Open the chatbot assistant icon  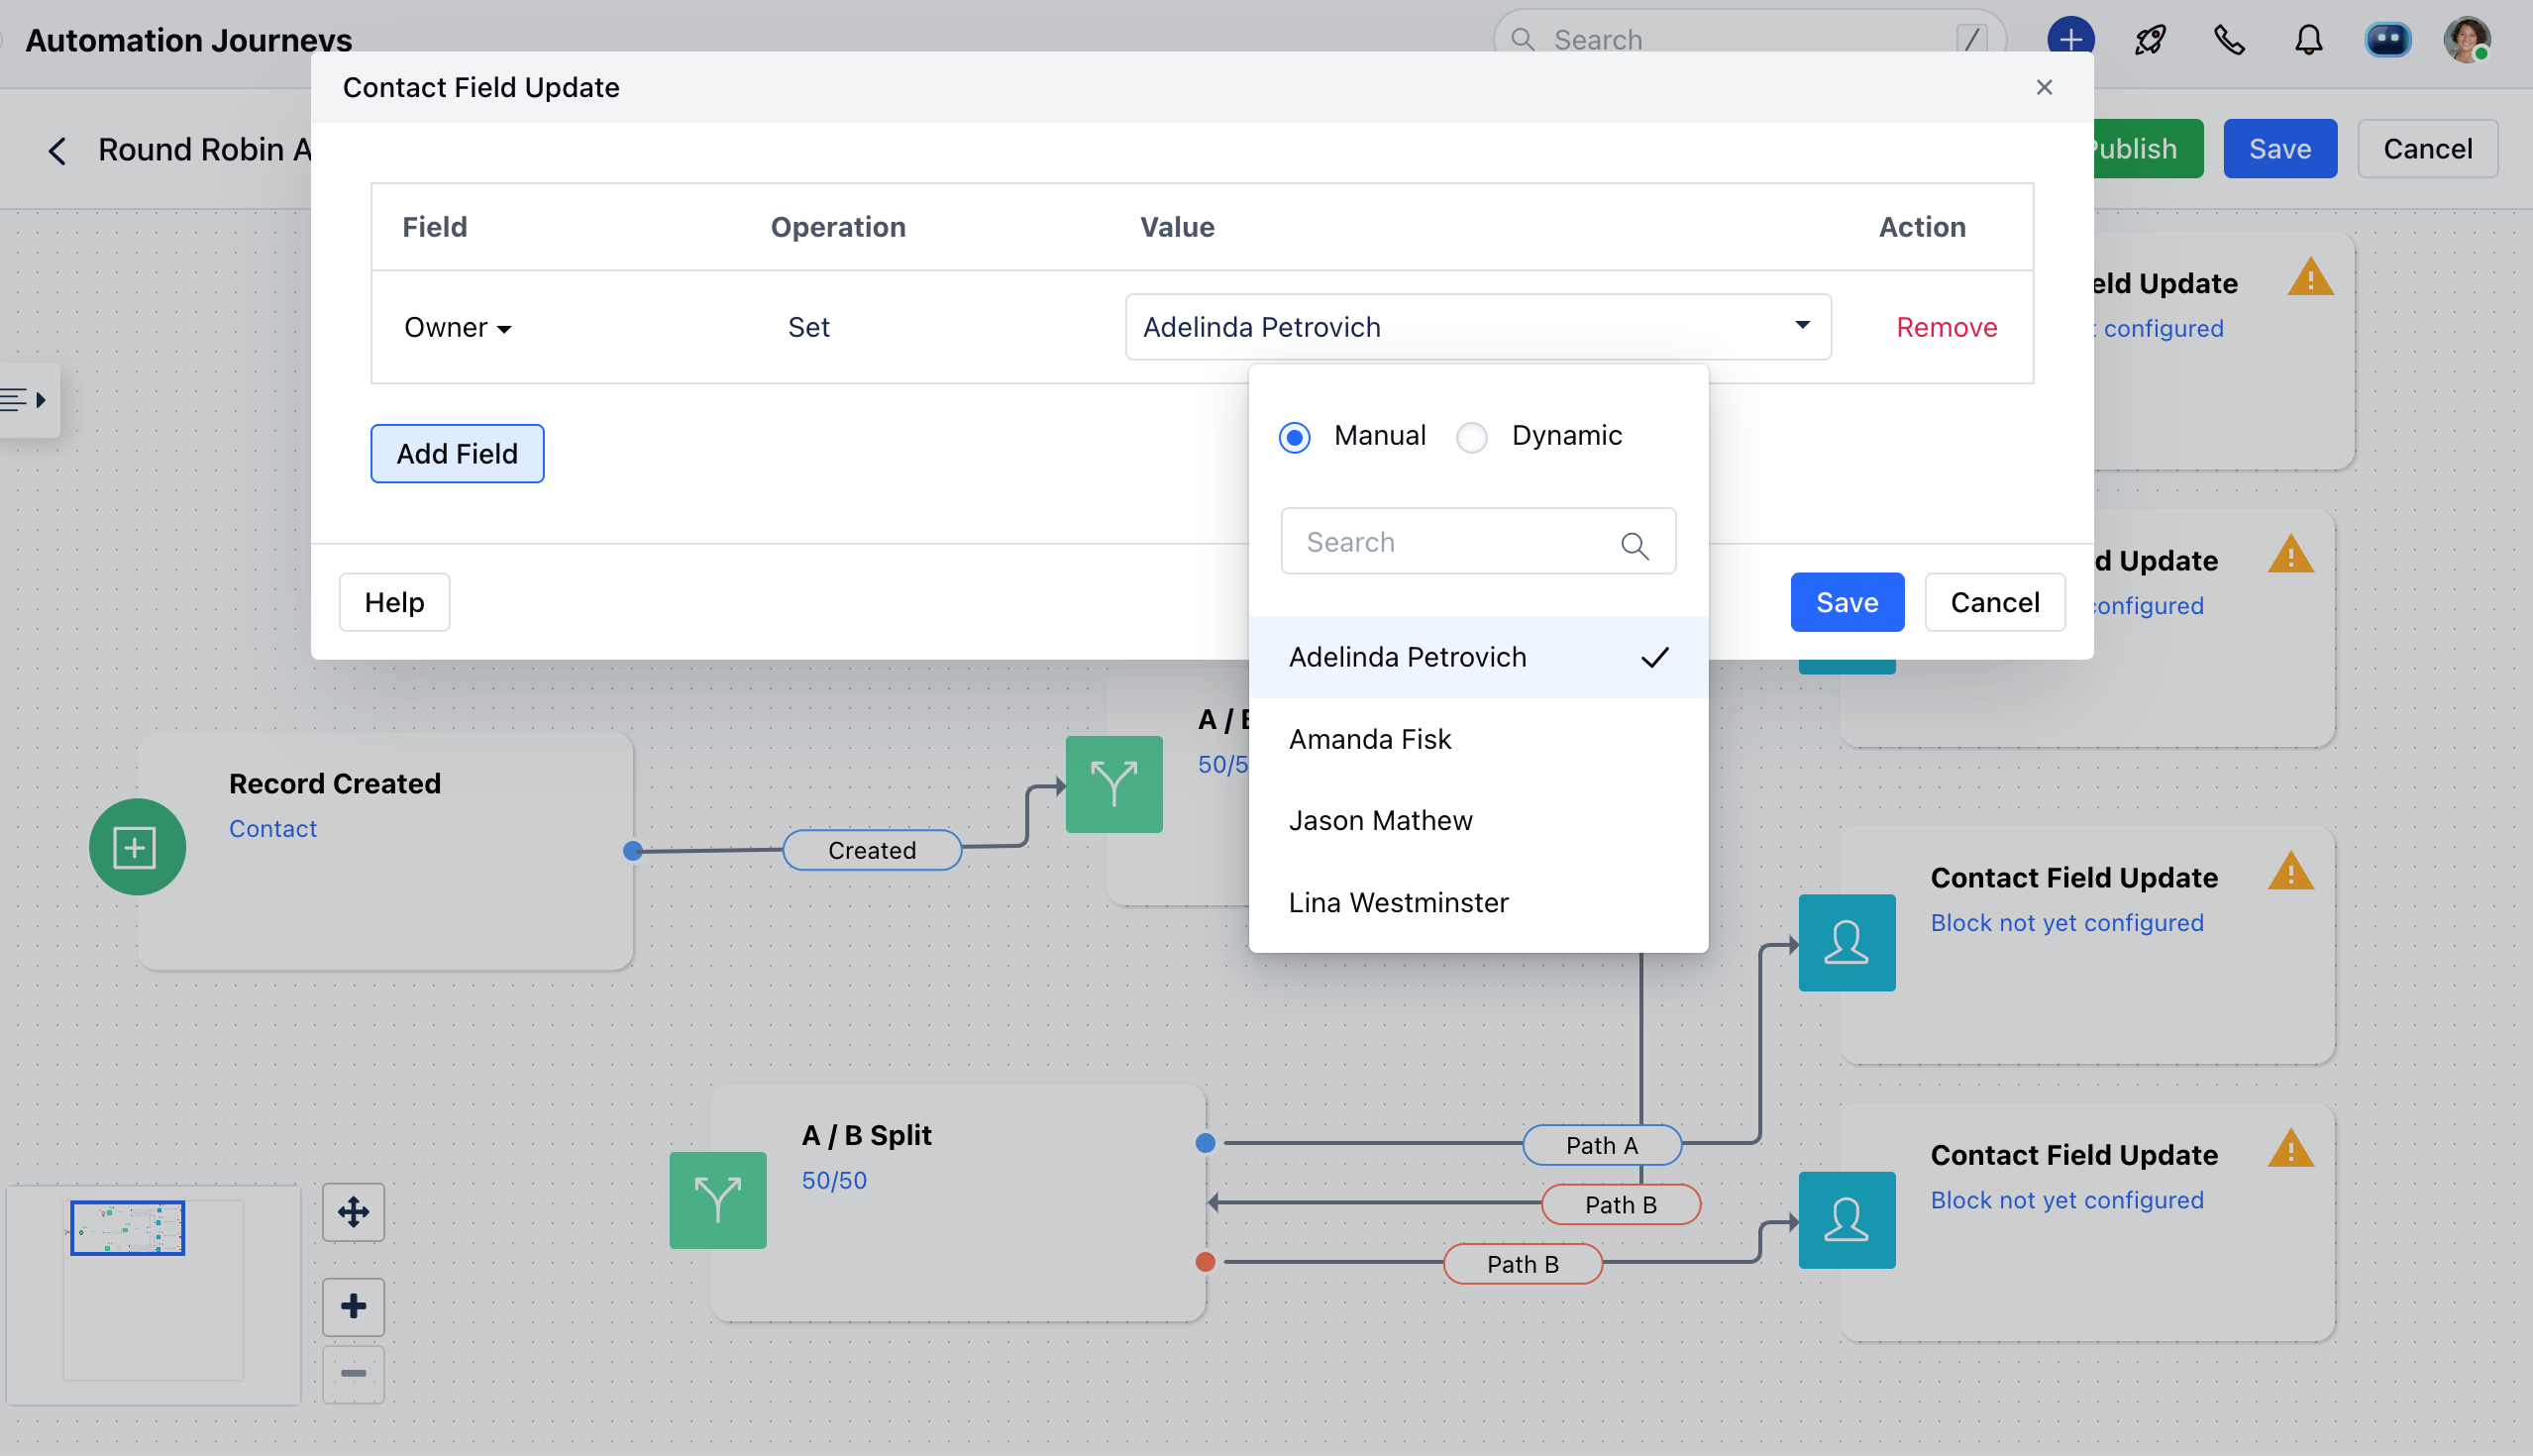[2387, 40]
